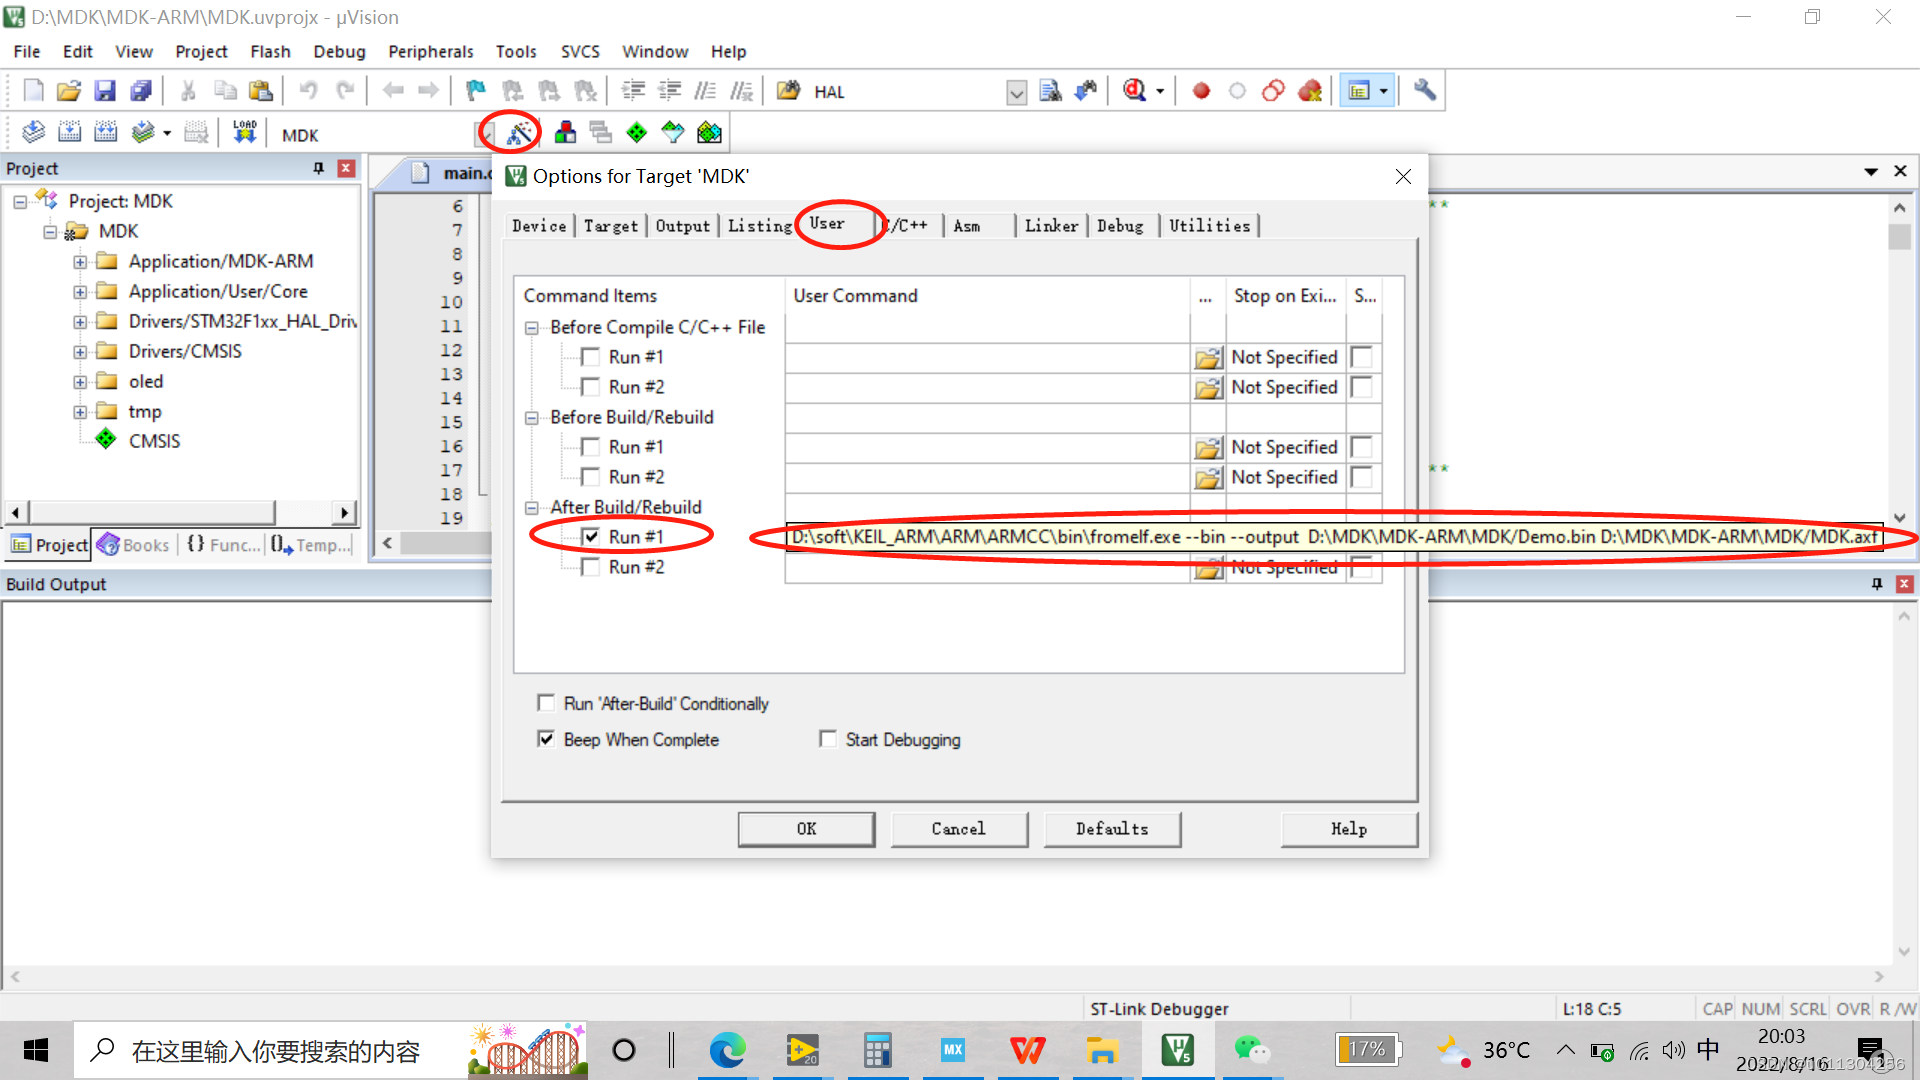Toggle Beep When Complete checkbox
The width and height of the screenshot is (1920, 1080).
tap(546, 739)
